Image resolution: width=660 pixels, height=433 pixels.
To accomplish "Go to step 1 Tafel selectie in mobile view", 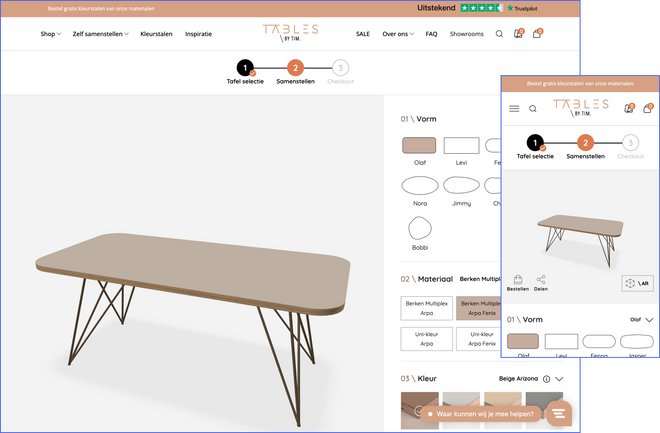I will [x=535, y=147].
